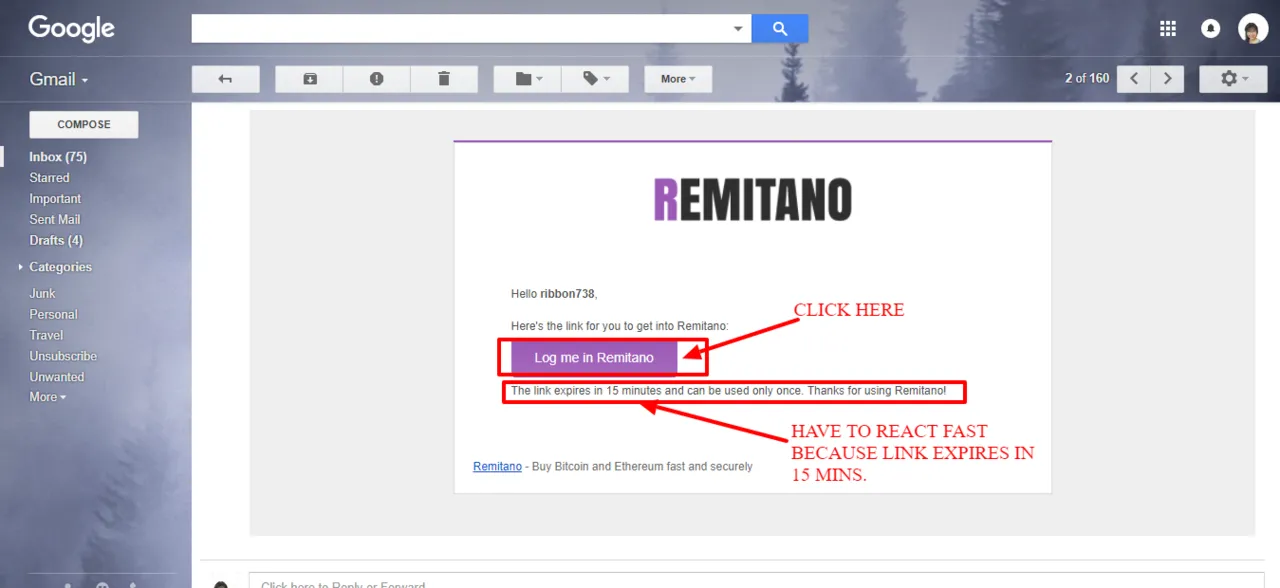
Task: Open the Google notifications bell icon
Action: [1210, 28]
